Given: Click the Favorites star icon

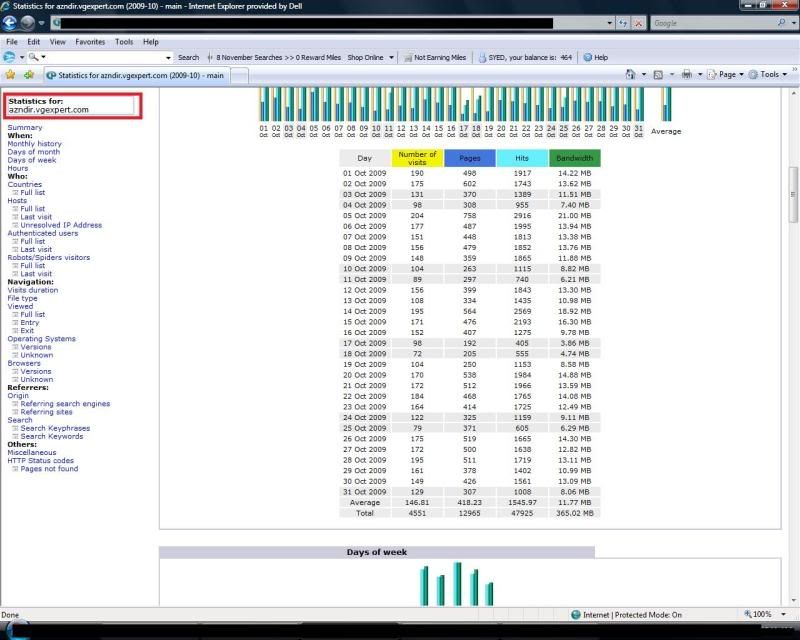Looking at the screenshot, I should (x=10, y=75).
